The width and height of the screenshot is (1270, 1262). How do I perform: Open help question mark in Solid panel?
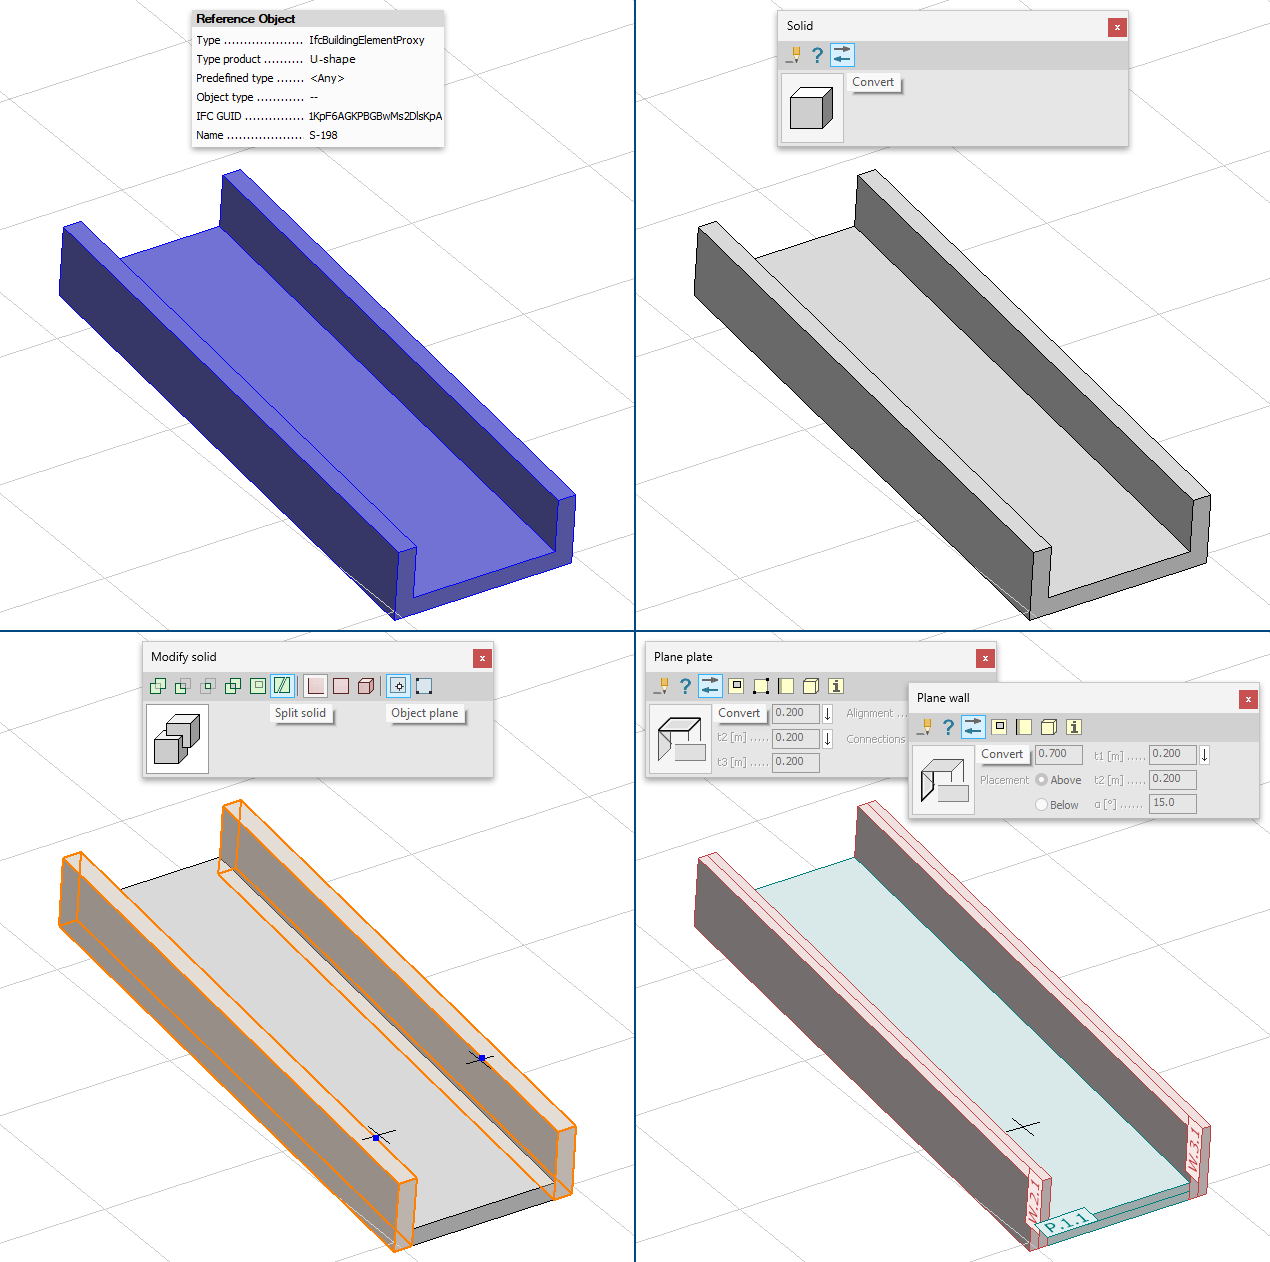pyautogui.click(x=817, y=55)
